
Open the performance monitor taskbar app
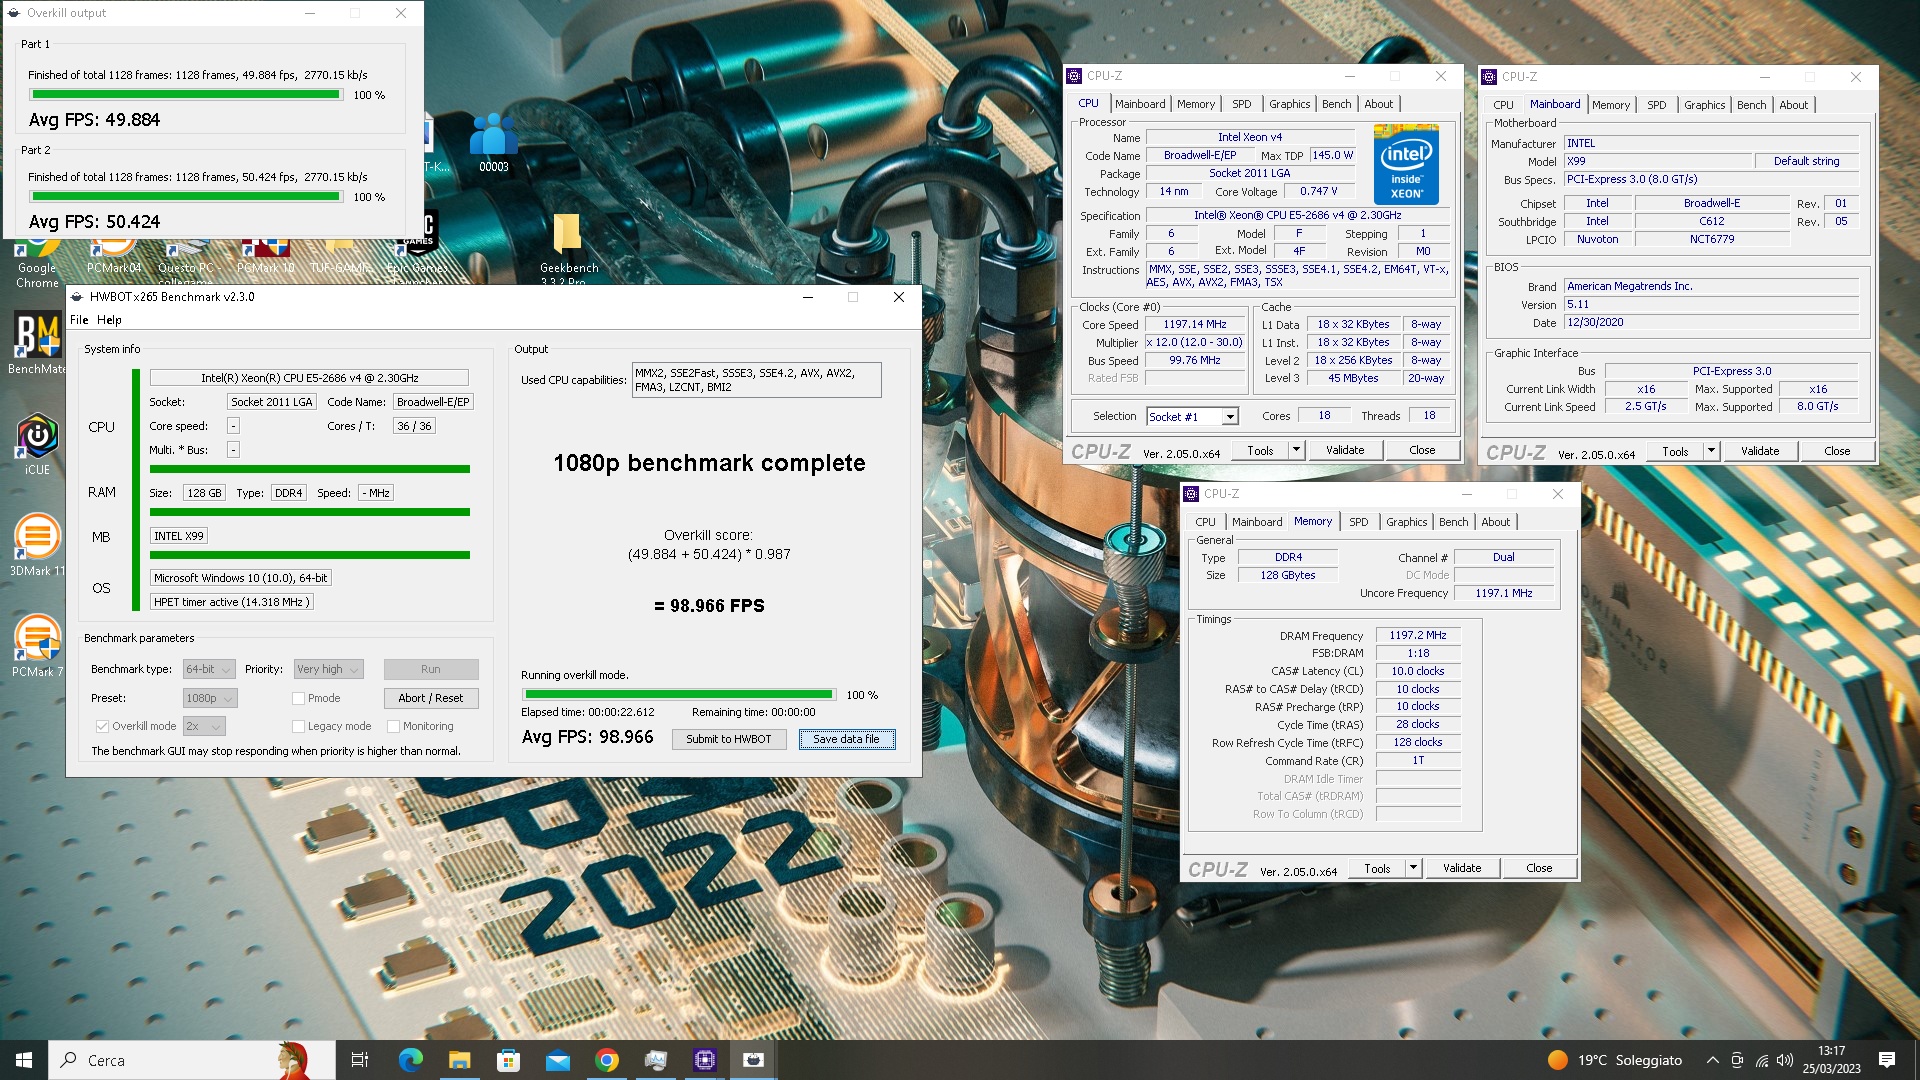[655, 1060]
